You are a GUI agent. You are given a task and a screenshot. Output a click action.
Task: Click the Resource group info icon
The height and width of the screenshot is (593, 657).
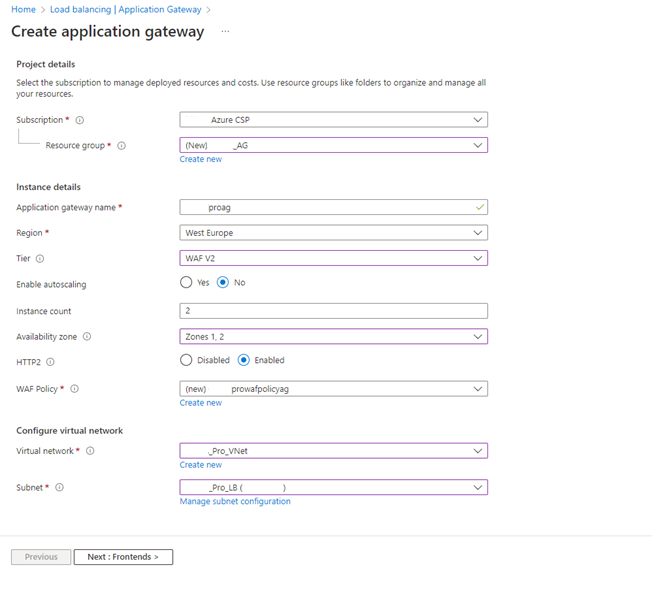[x=122, y=146]
